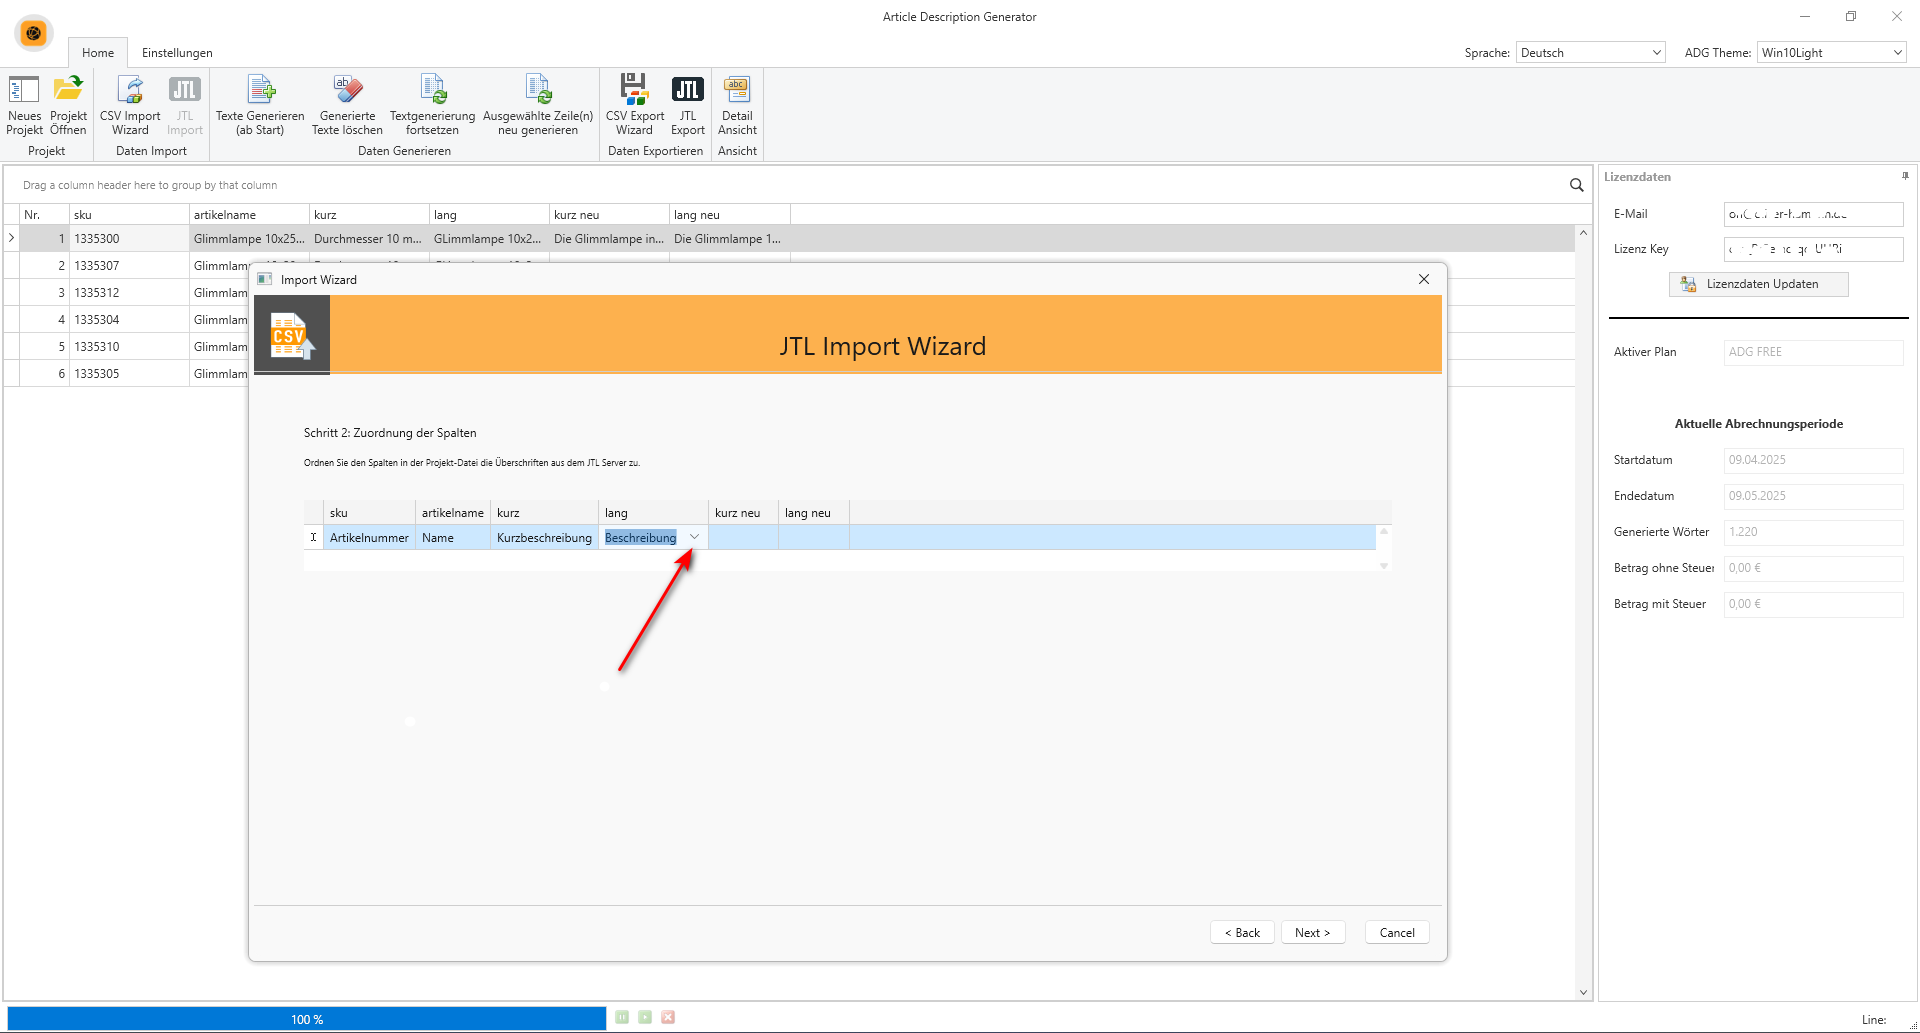
Task: Click the green pause icon in status bar
Action: click(x=622, y=1017)
